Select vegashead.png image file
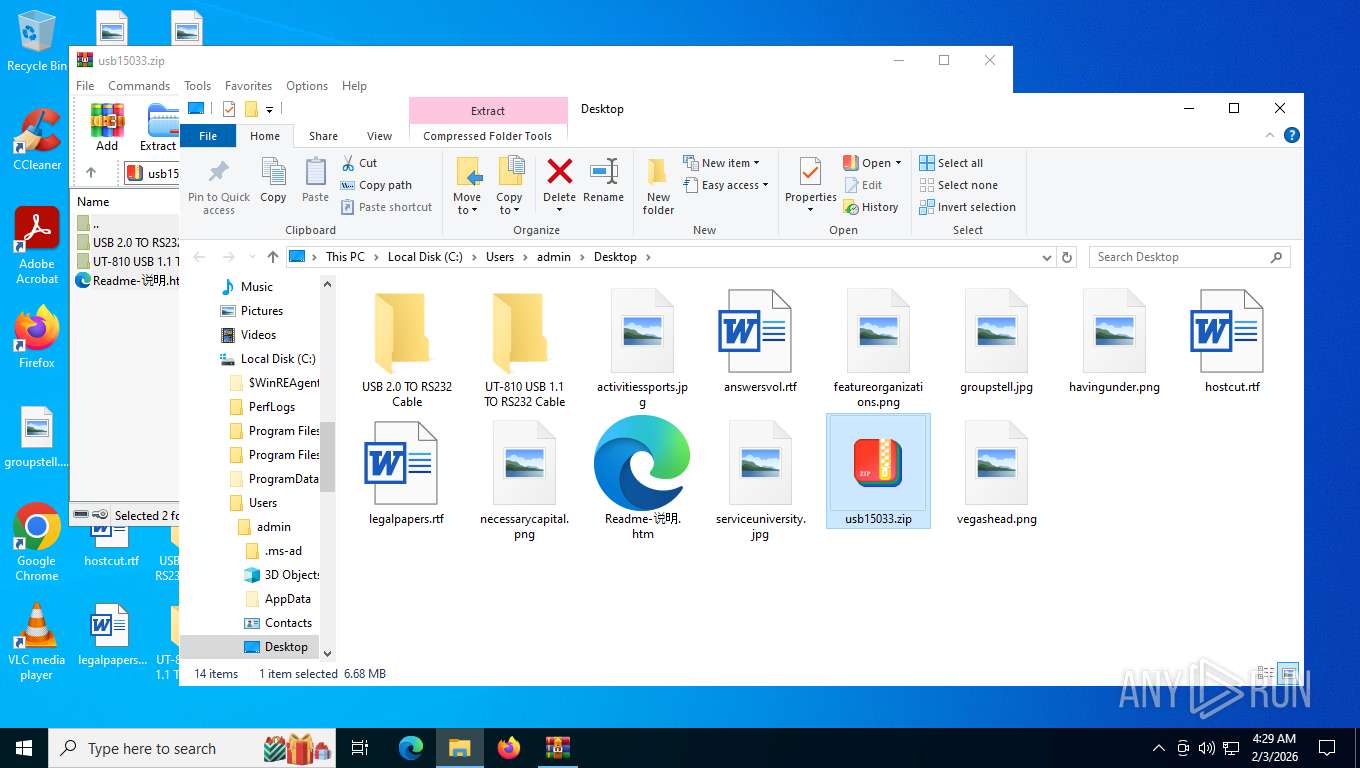 (x=996, y=472)
